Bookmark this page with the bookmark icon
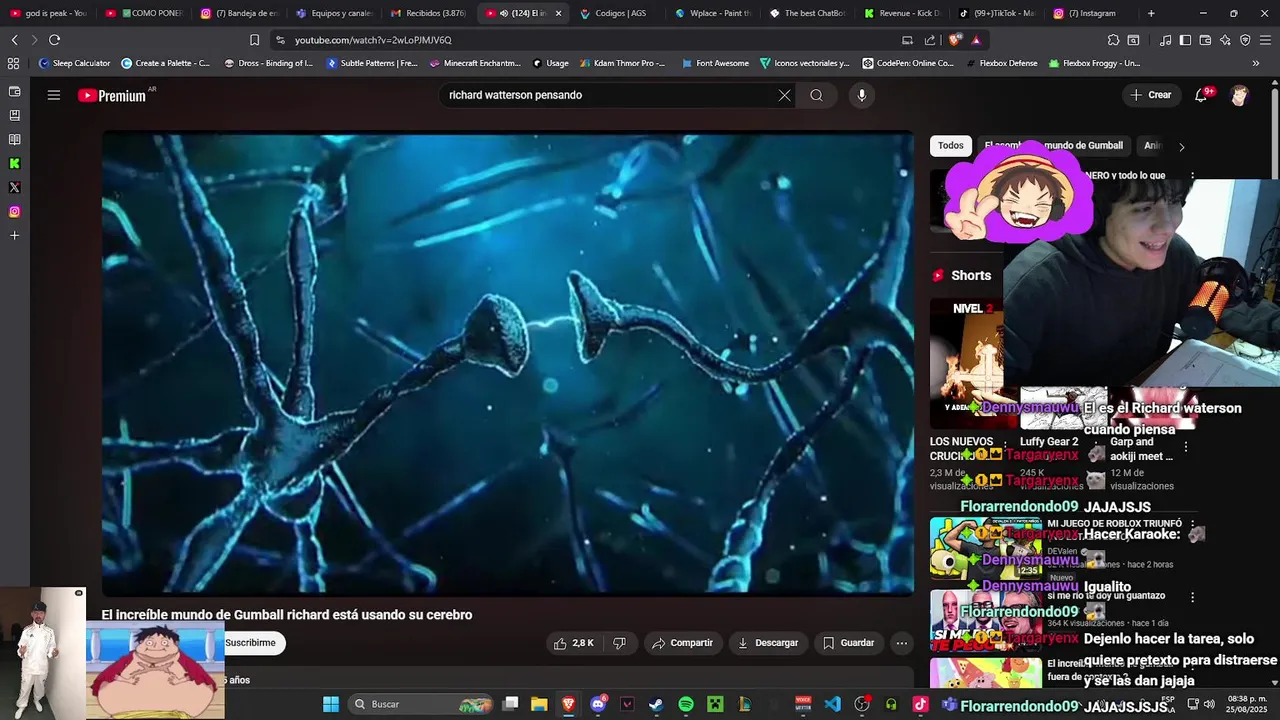Image resolution: width=1280 pixels, height=720 pixels. pos(254,40)
